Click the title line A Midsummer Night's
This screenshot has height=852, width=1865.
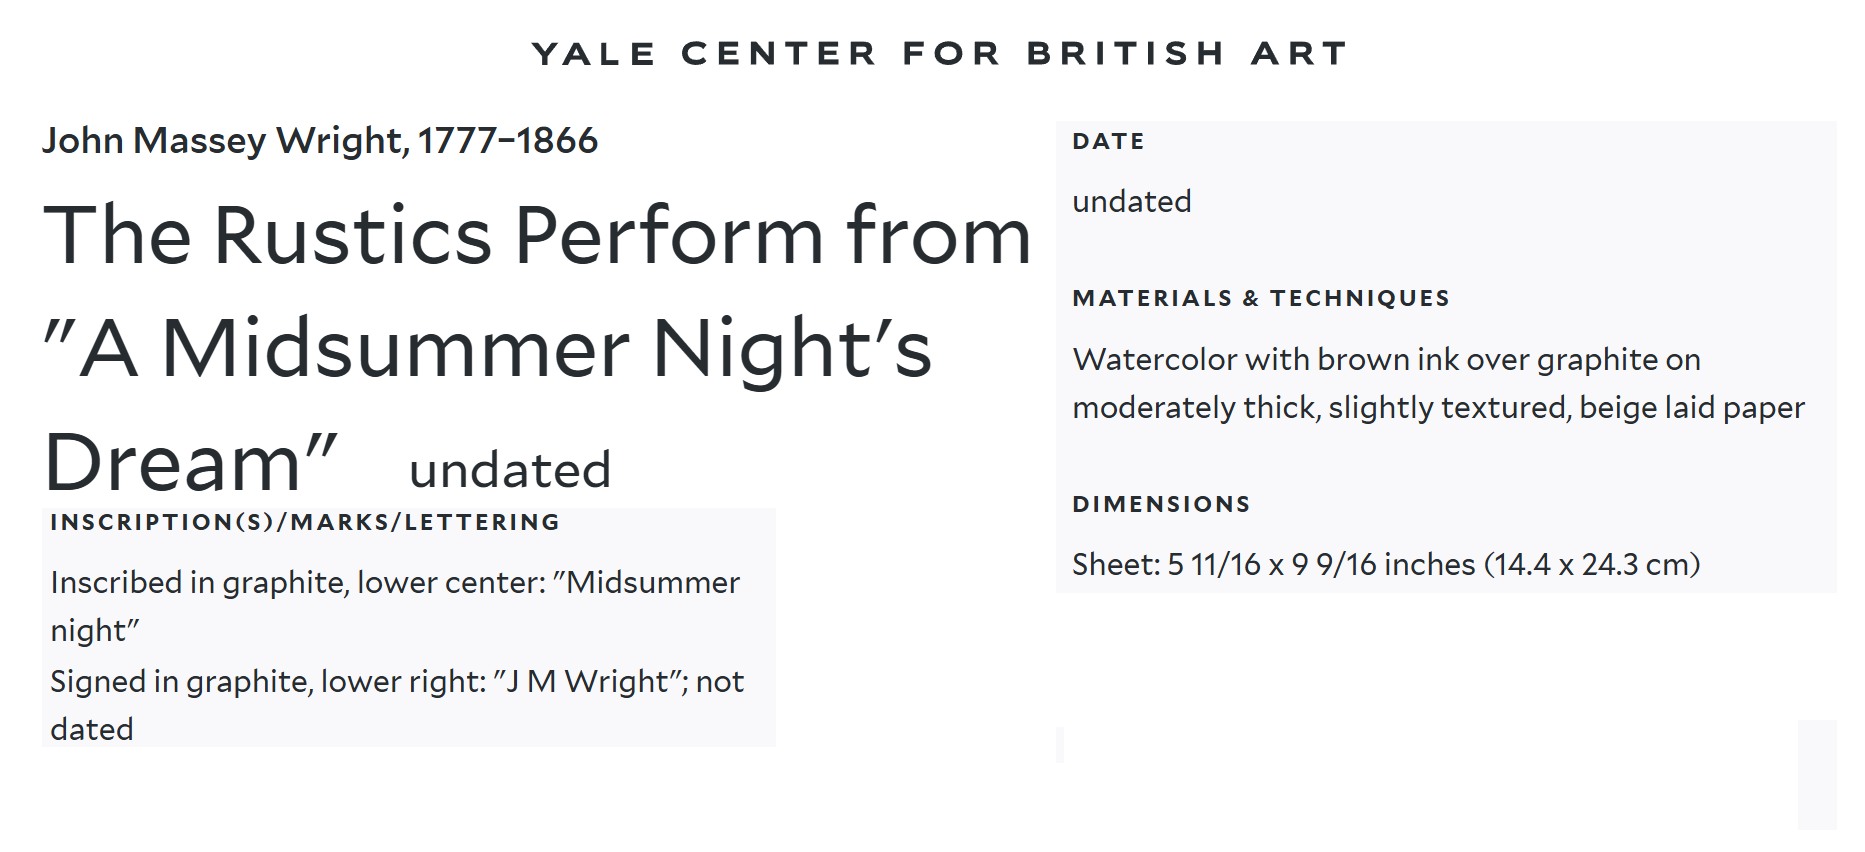click(488, 349)
